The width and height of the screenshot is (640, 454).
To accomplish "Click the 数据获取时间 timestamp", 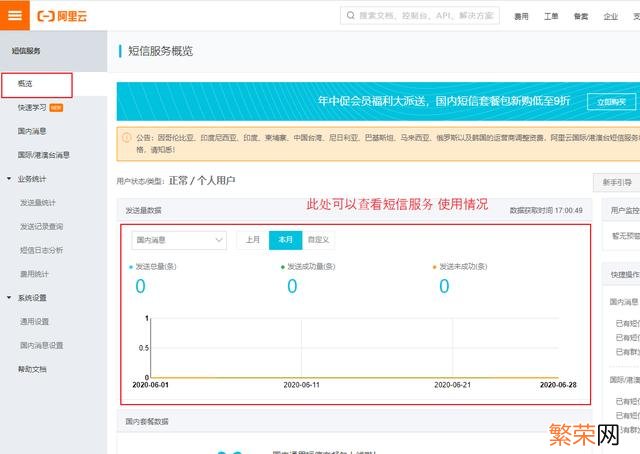I will click(546, 210).
